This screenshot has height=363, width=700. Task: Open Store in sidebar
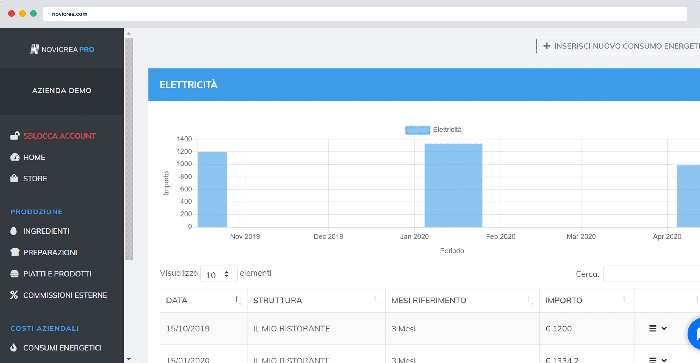pos(35,178)
